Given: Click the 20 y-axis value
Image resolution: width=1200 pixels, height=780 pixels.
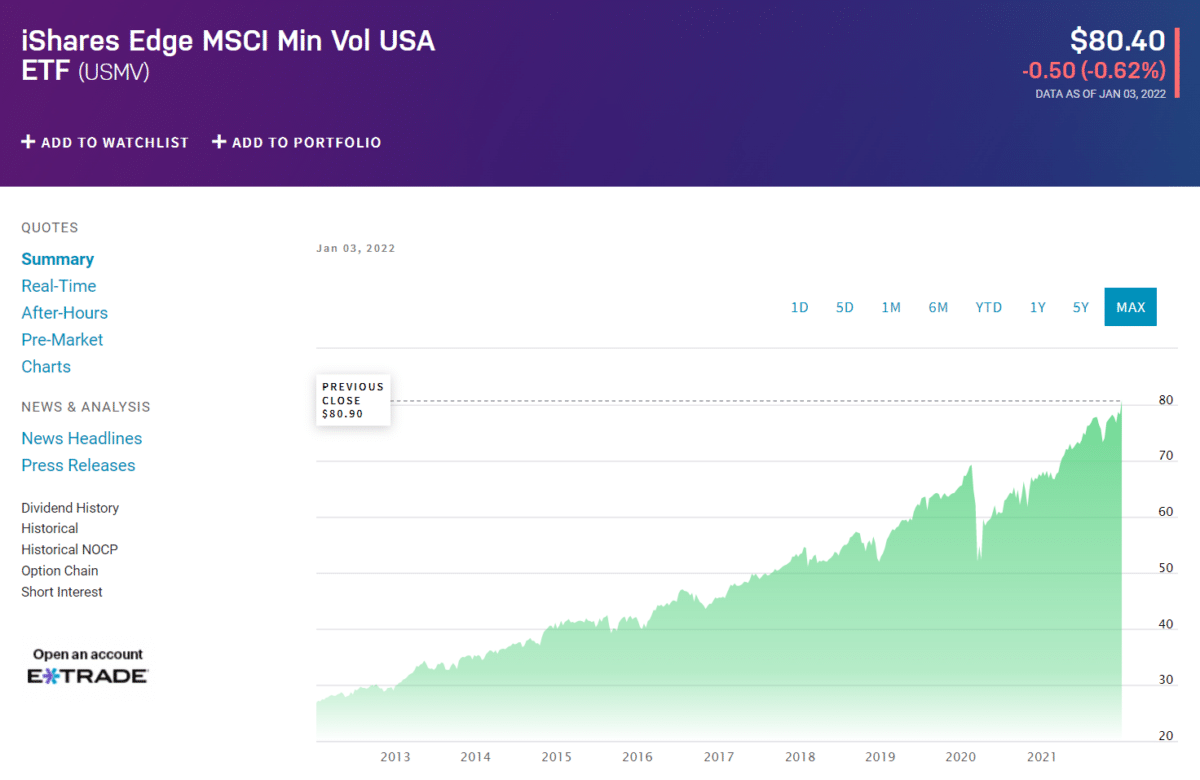Looking at the screenshot, I should click(x=1166, y=736).
